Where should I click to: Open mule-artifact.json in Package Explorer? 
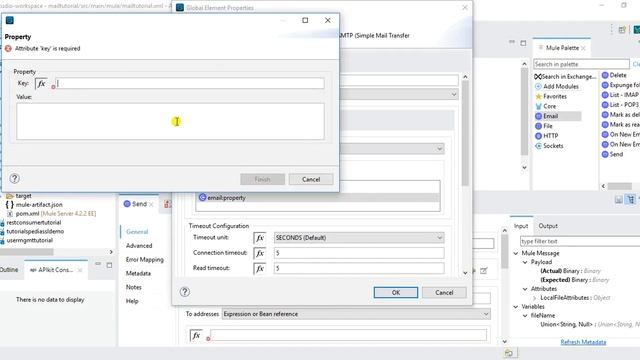coord(35,204)
